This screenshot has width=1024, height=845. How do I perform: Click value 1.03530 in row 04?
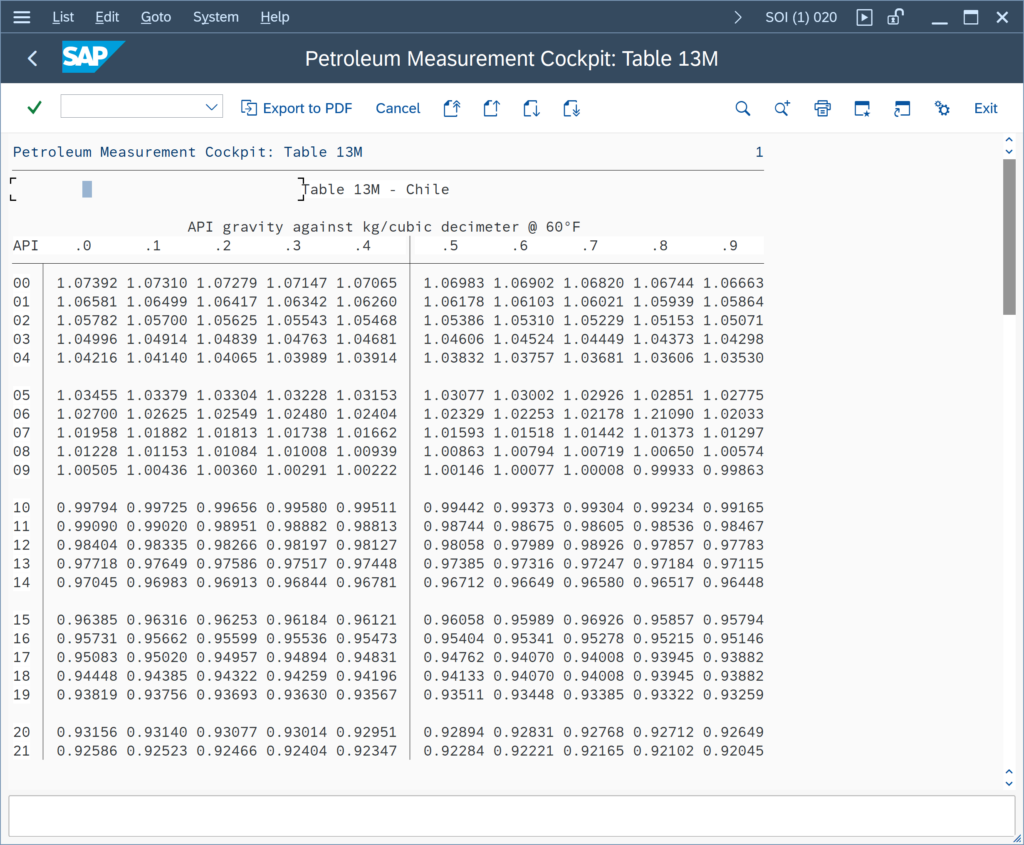tap(733, 358)
